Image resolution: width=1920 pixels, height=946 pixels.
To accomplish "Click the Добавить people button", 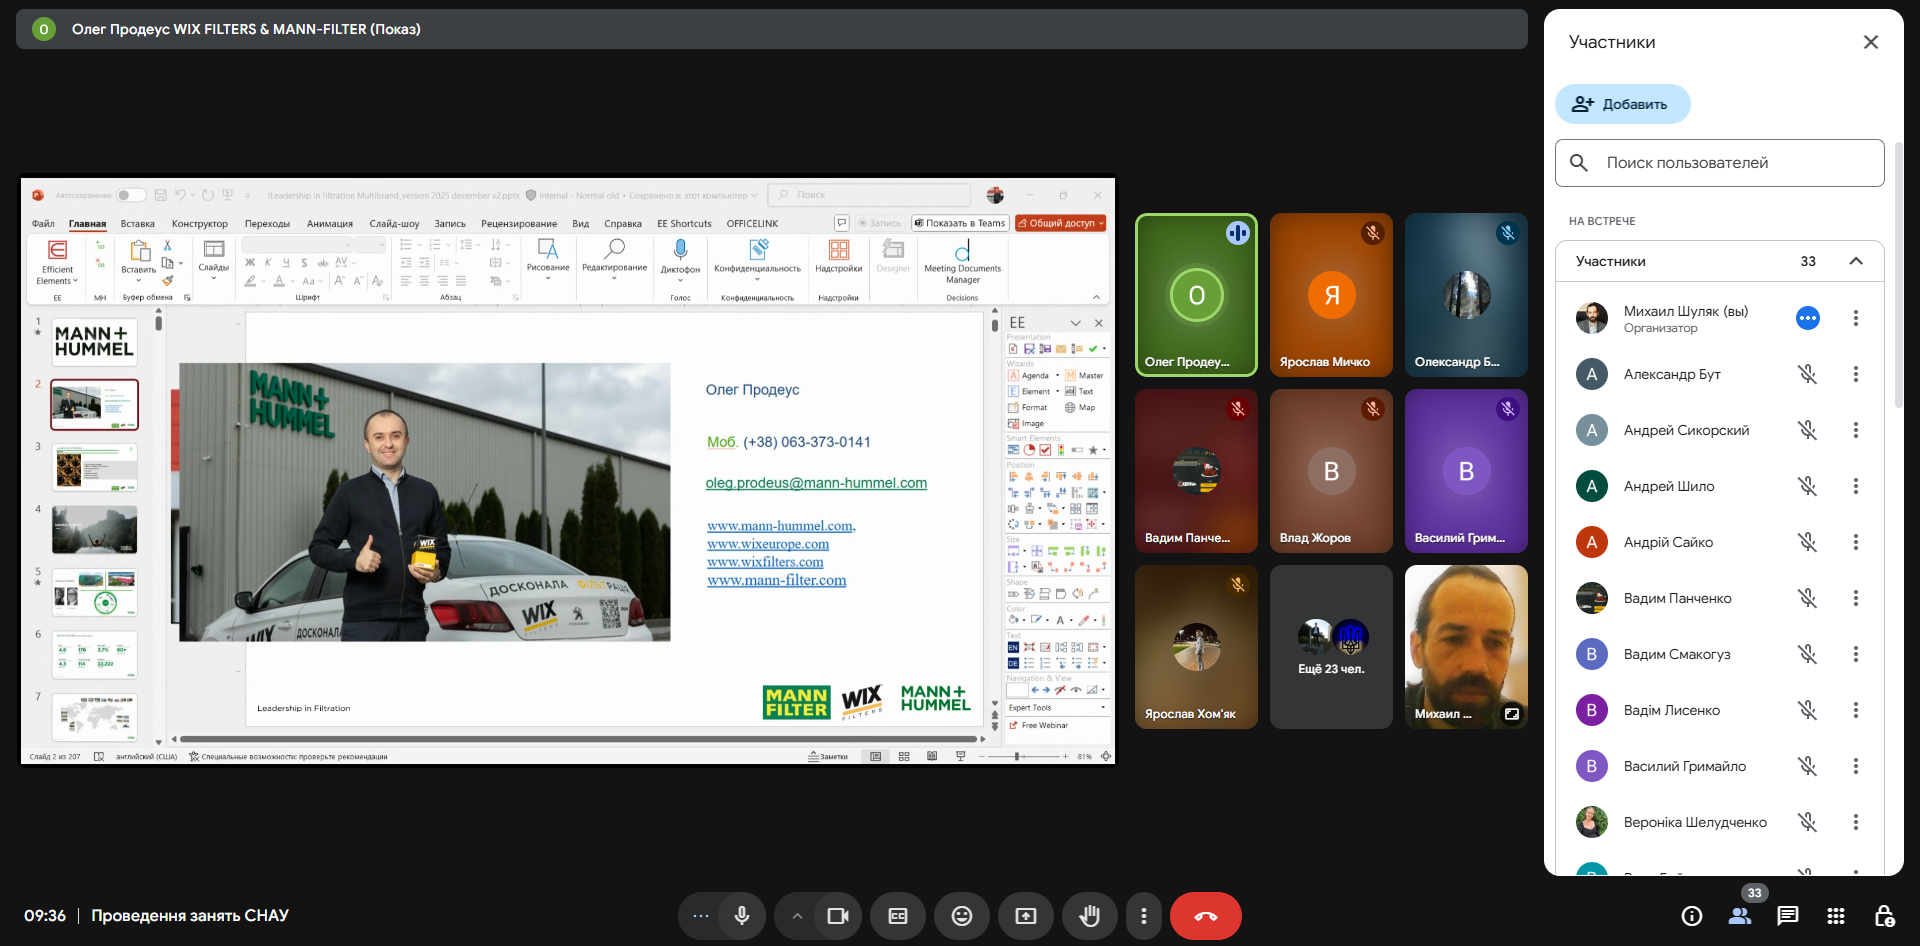I will pos(1622,104).
